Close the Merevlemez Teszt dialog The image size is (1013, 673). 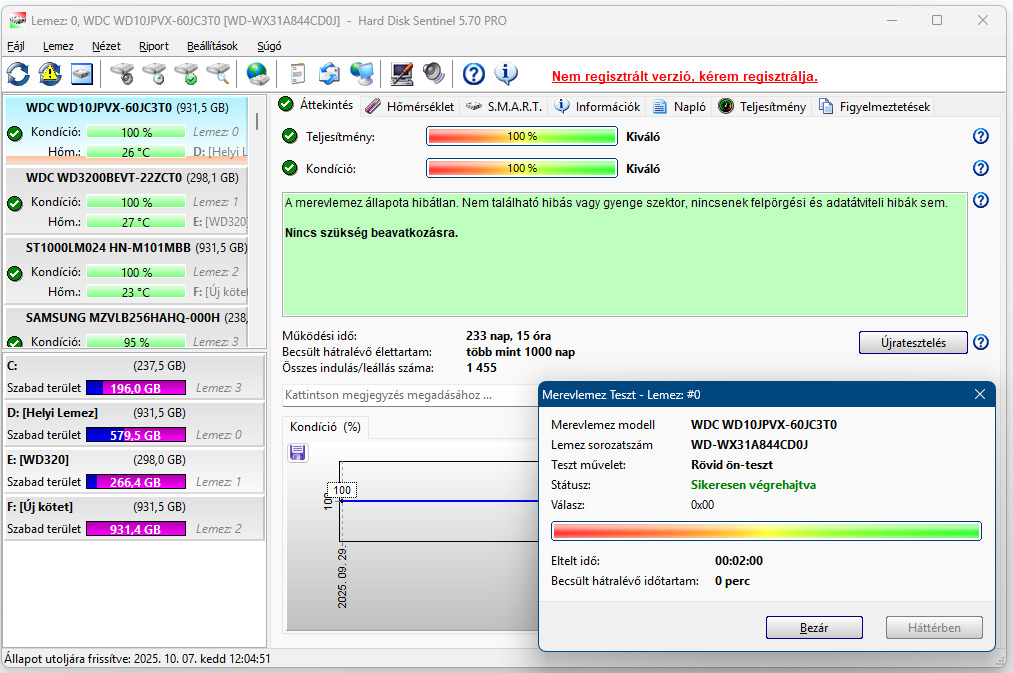pyautogui.click(x=980, y=394)
